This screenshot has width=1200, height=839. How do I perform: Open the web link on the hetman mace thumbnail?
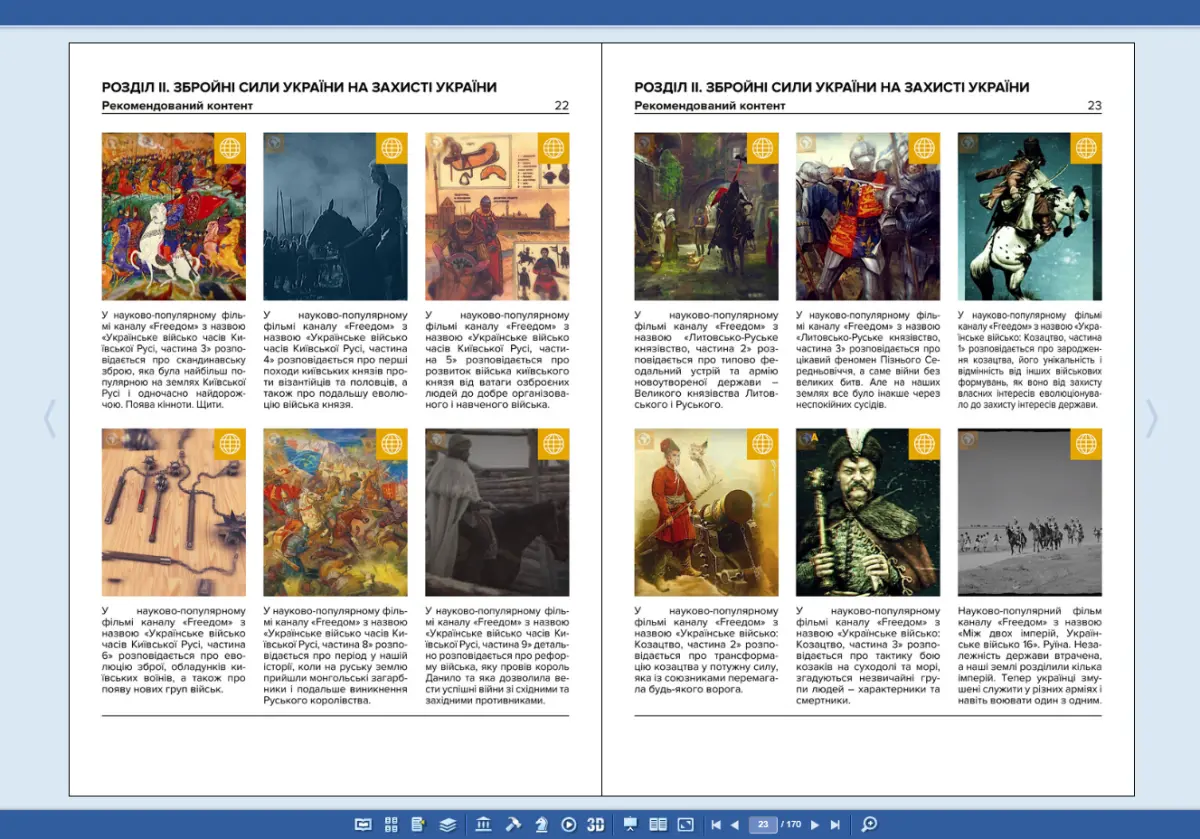(924, 444)
